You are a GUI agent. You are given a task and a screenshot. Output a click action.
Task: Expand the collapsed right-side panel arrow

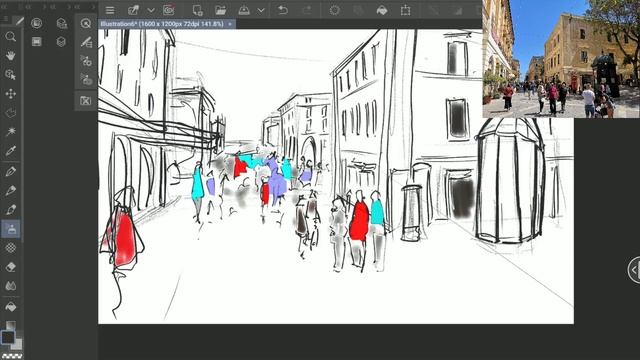[634, 270]
